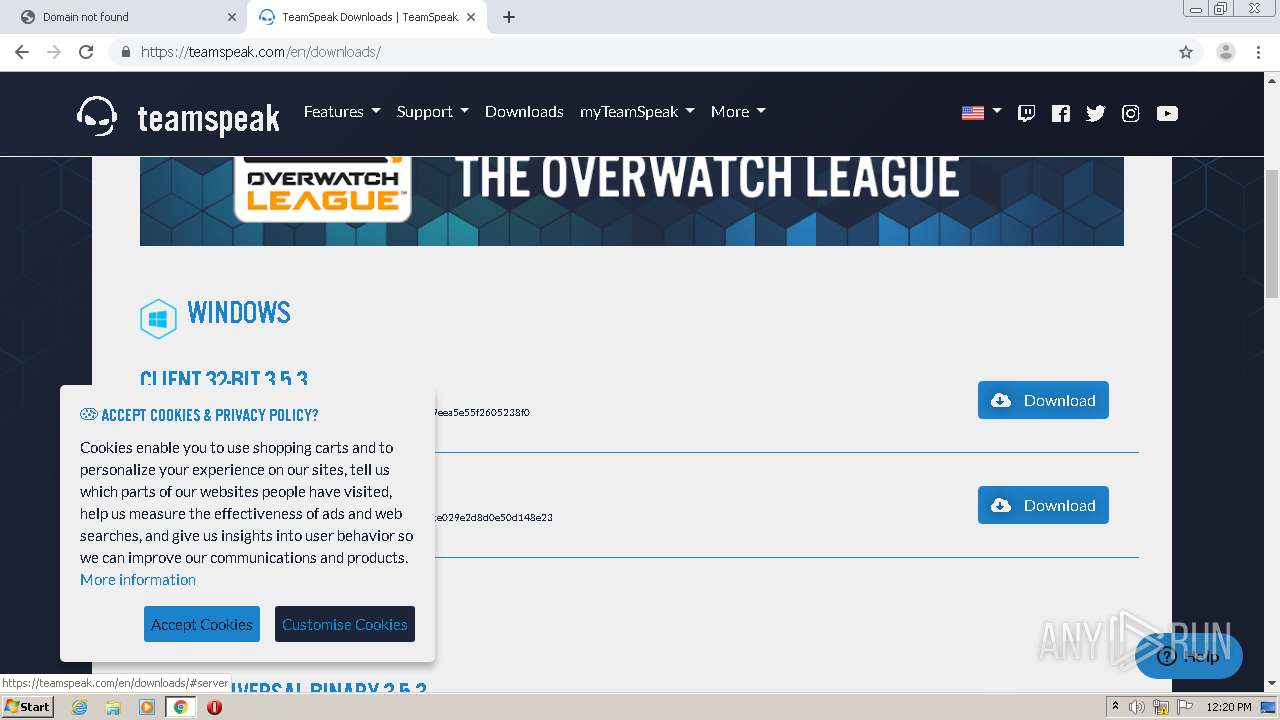Open the Help chat button

tap(1189, 657)
